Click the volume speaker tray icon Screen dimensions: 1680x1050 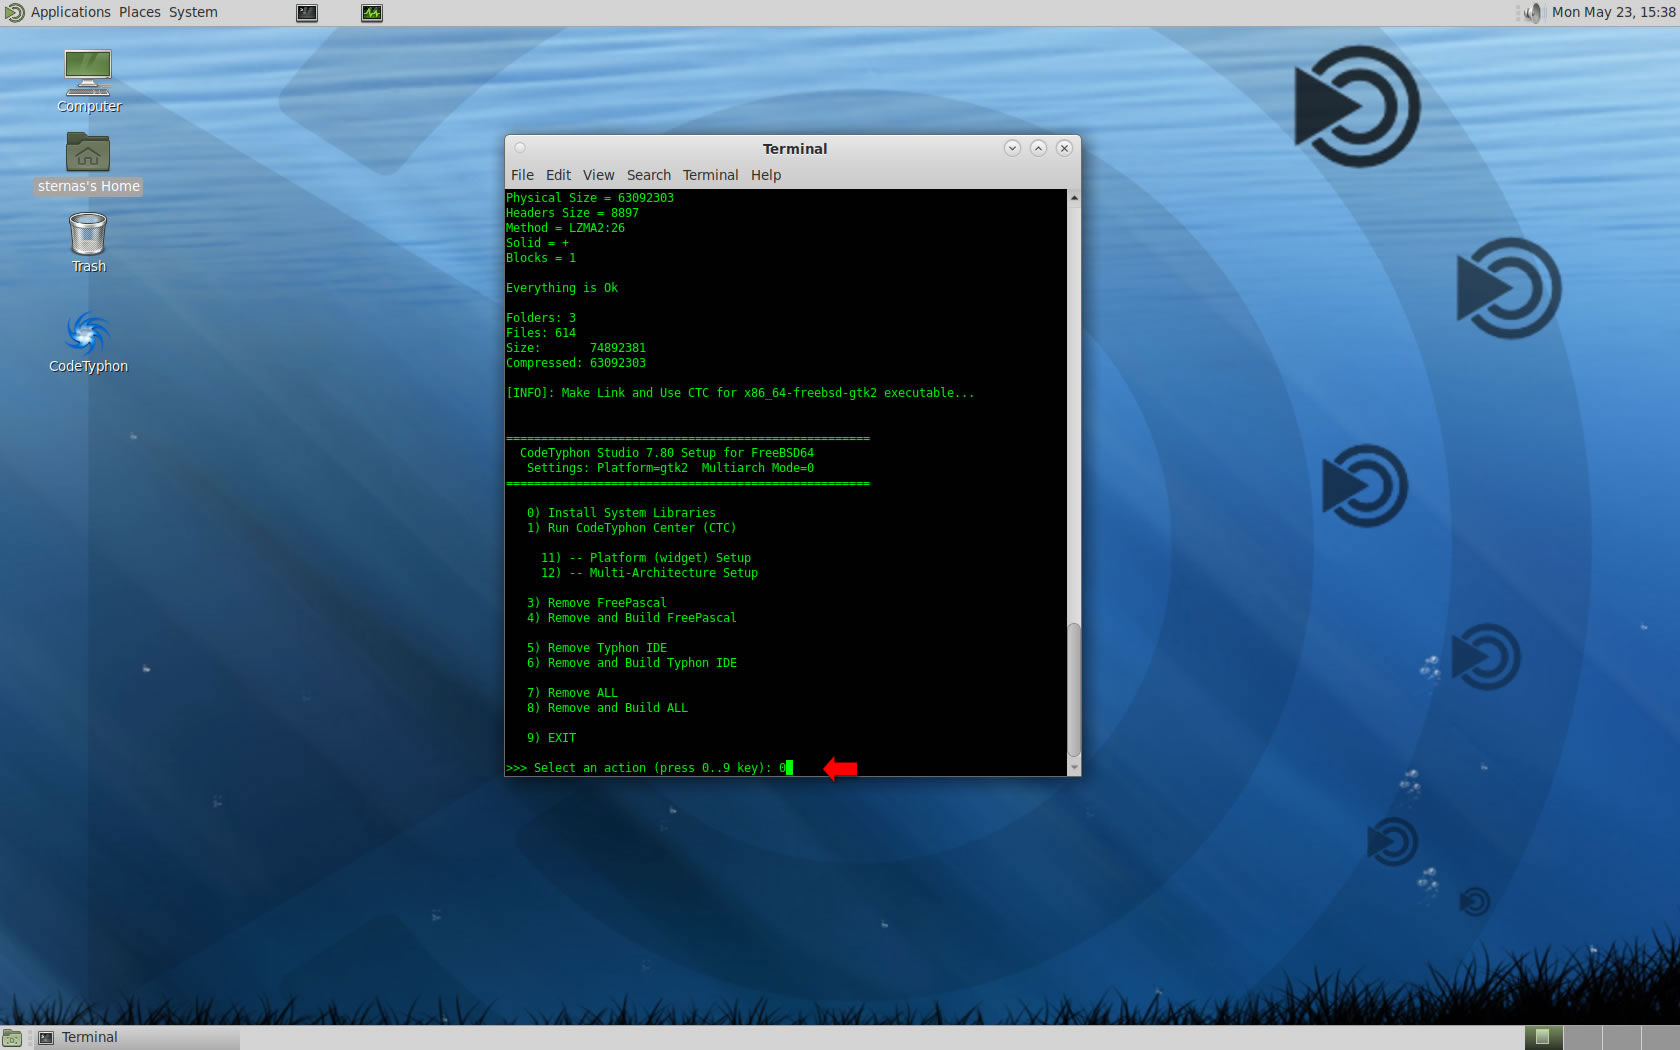(1531, 13)
